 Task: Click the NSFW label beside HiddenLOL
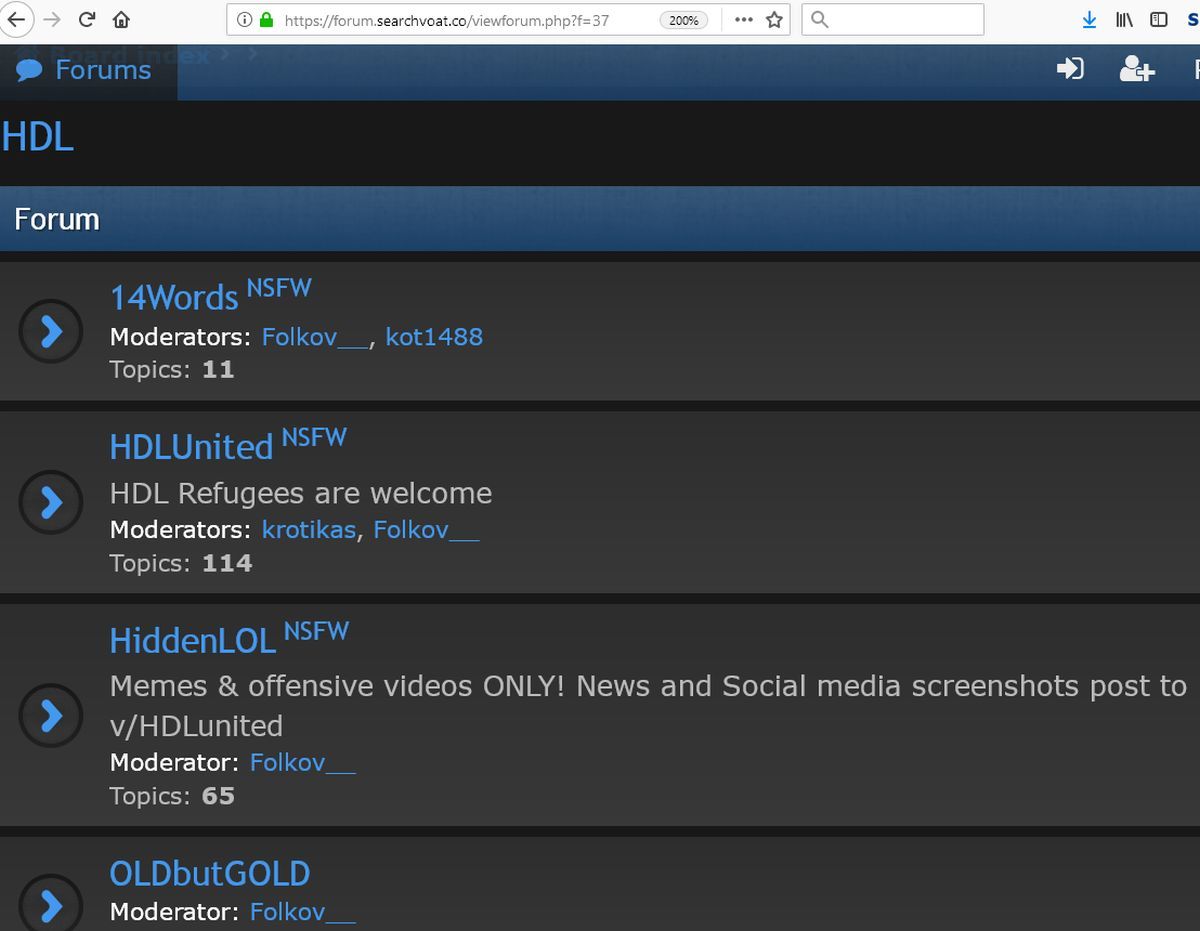(x=316, y=630)
